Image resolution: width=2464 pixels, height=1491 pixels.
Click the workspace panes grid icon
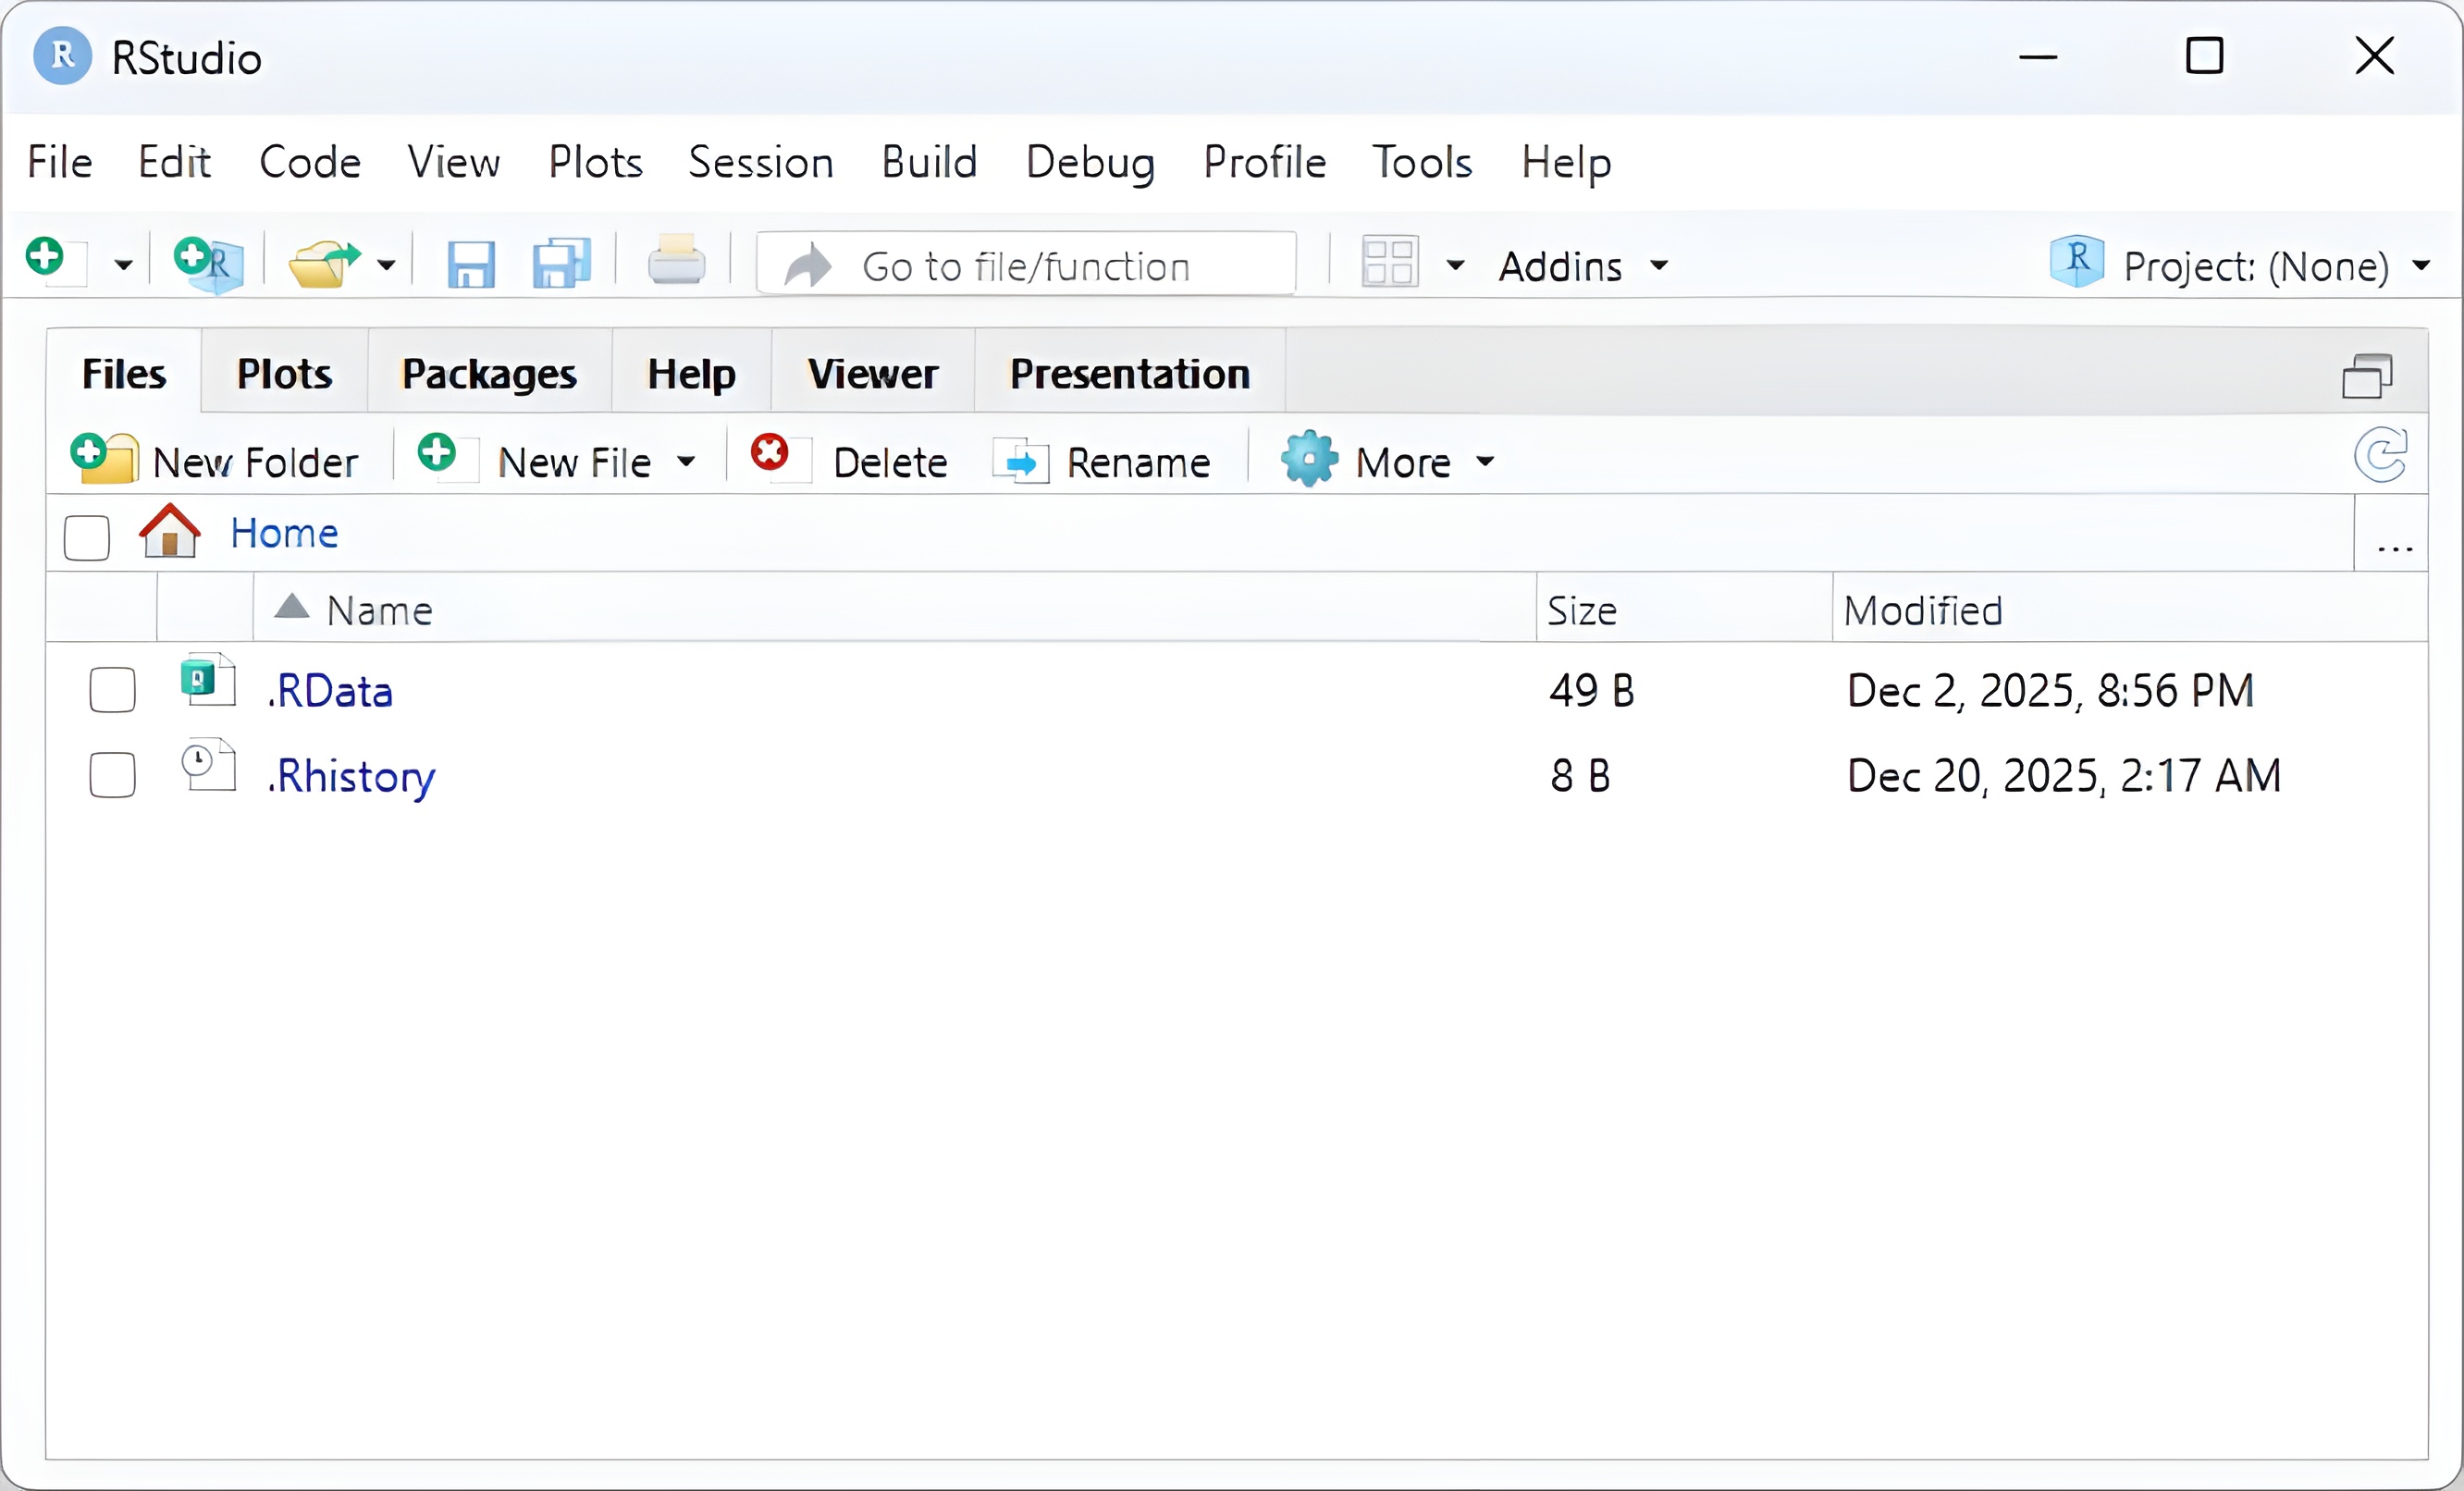click(x=1388, y=264)
